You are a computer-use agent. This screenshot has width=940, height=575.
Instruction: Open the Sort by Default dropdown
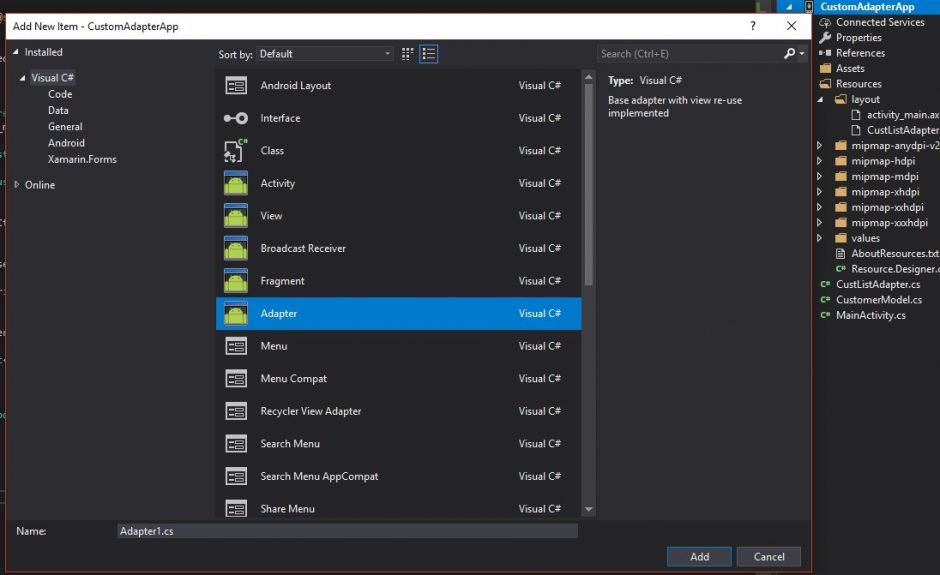click(325, 54)
